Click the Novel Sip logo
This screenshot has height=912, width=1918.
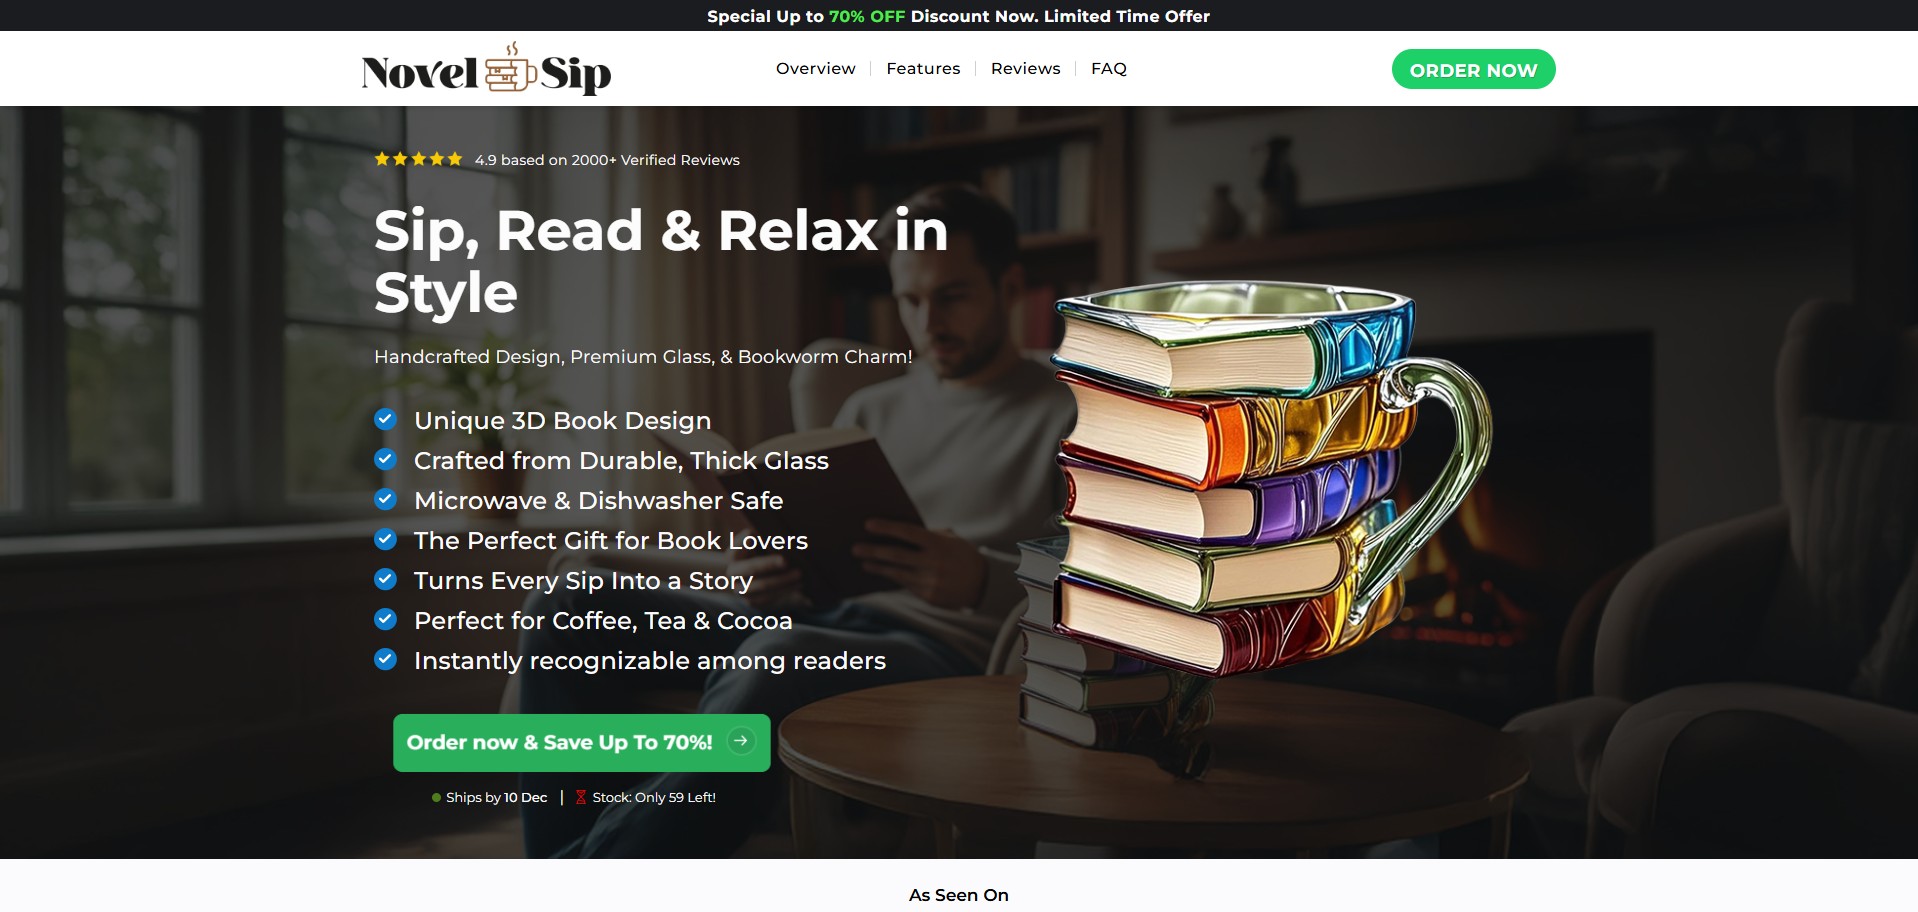[486, 69]
